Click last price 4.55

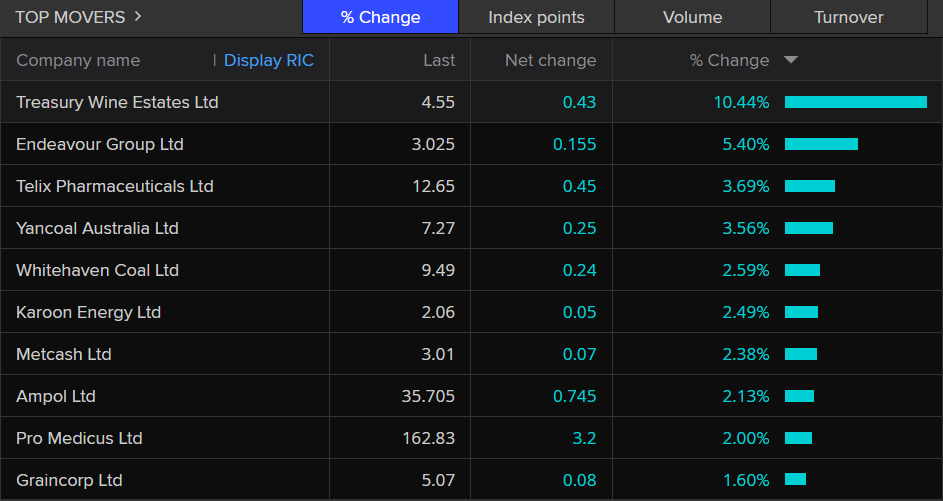pos(438,102)
